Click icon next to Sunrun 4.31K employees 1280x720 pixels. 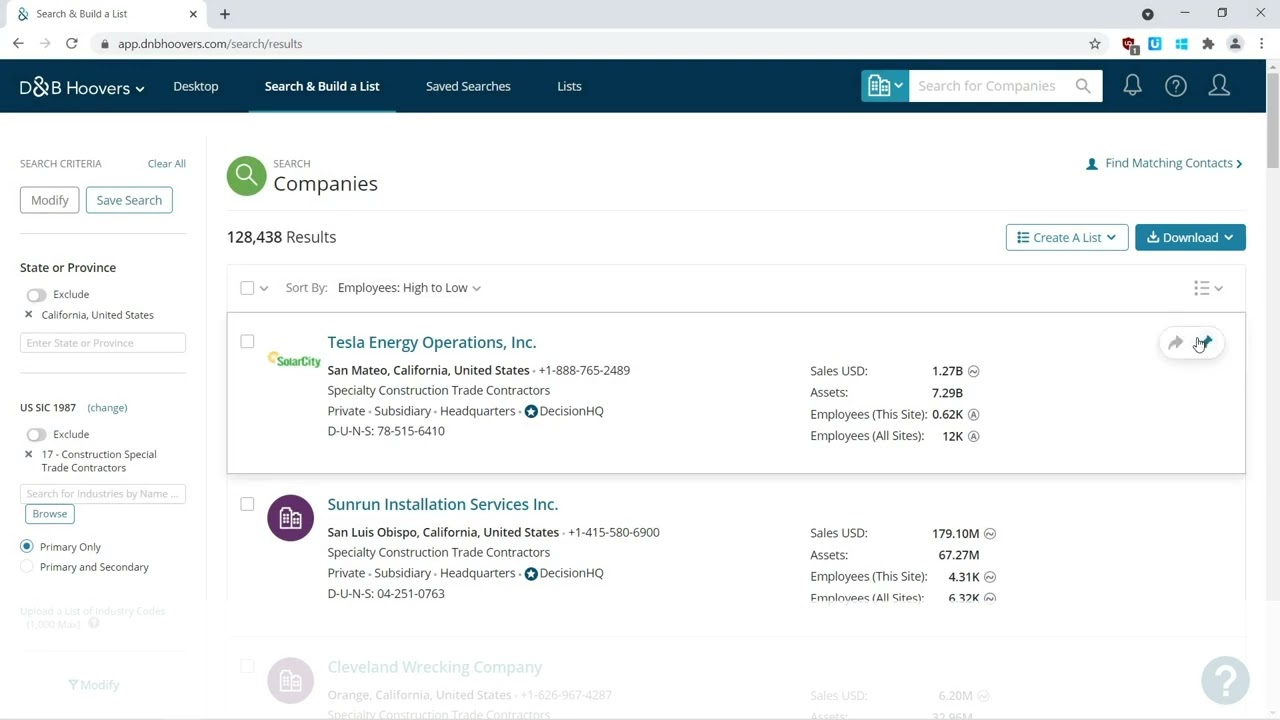pos(989,576)
